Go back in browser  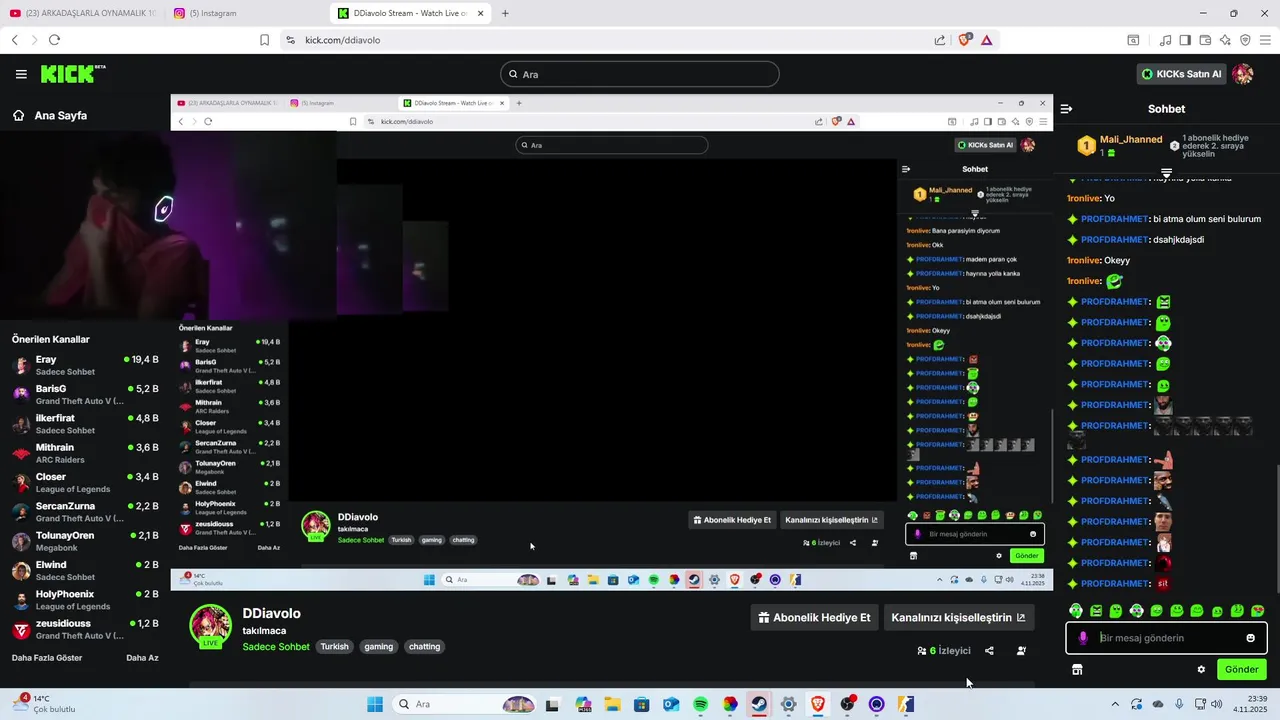tap(14, 40)
